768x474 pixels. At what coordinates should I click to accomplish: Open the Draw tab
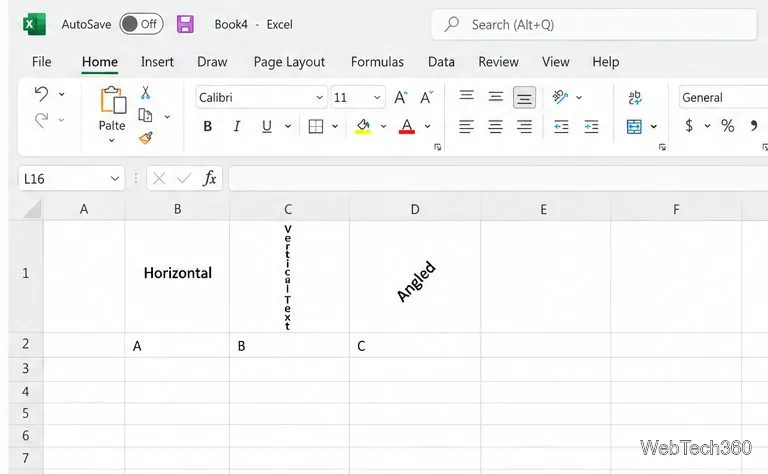[x=212, y=62]
